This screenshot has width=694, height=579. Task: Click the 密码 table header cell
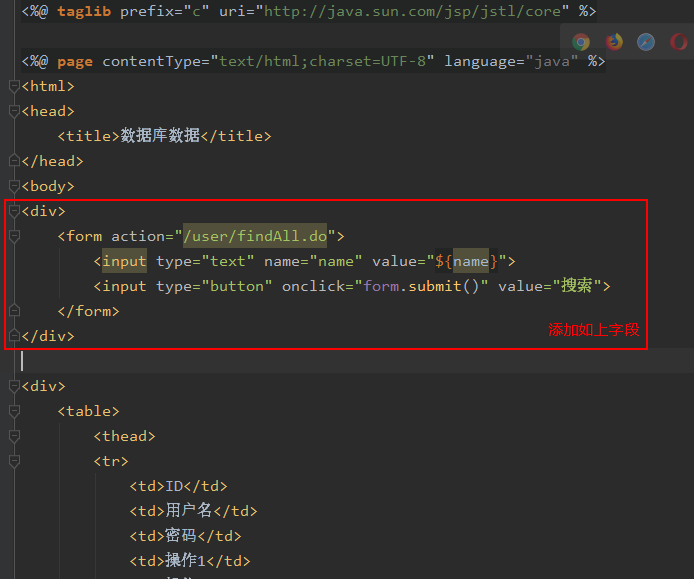[x=181, y=536]
